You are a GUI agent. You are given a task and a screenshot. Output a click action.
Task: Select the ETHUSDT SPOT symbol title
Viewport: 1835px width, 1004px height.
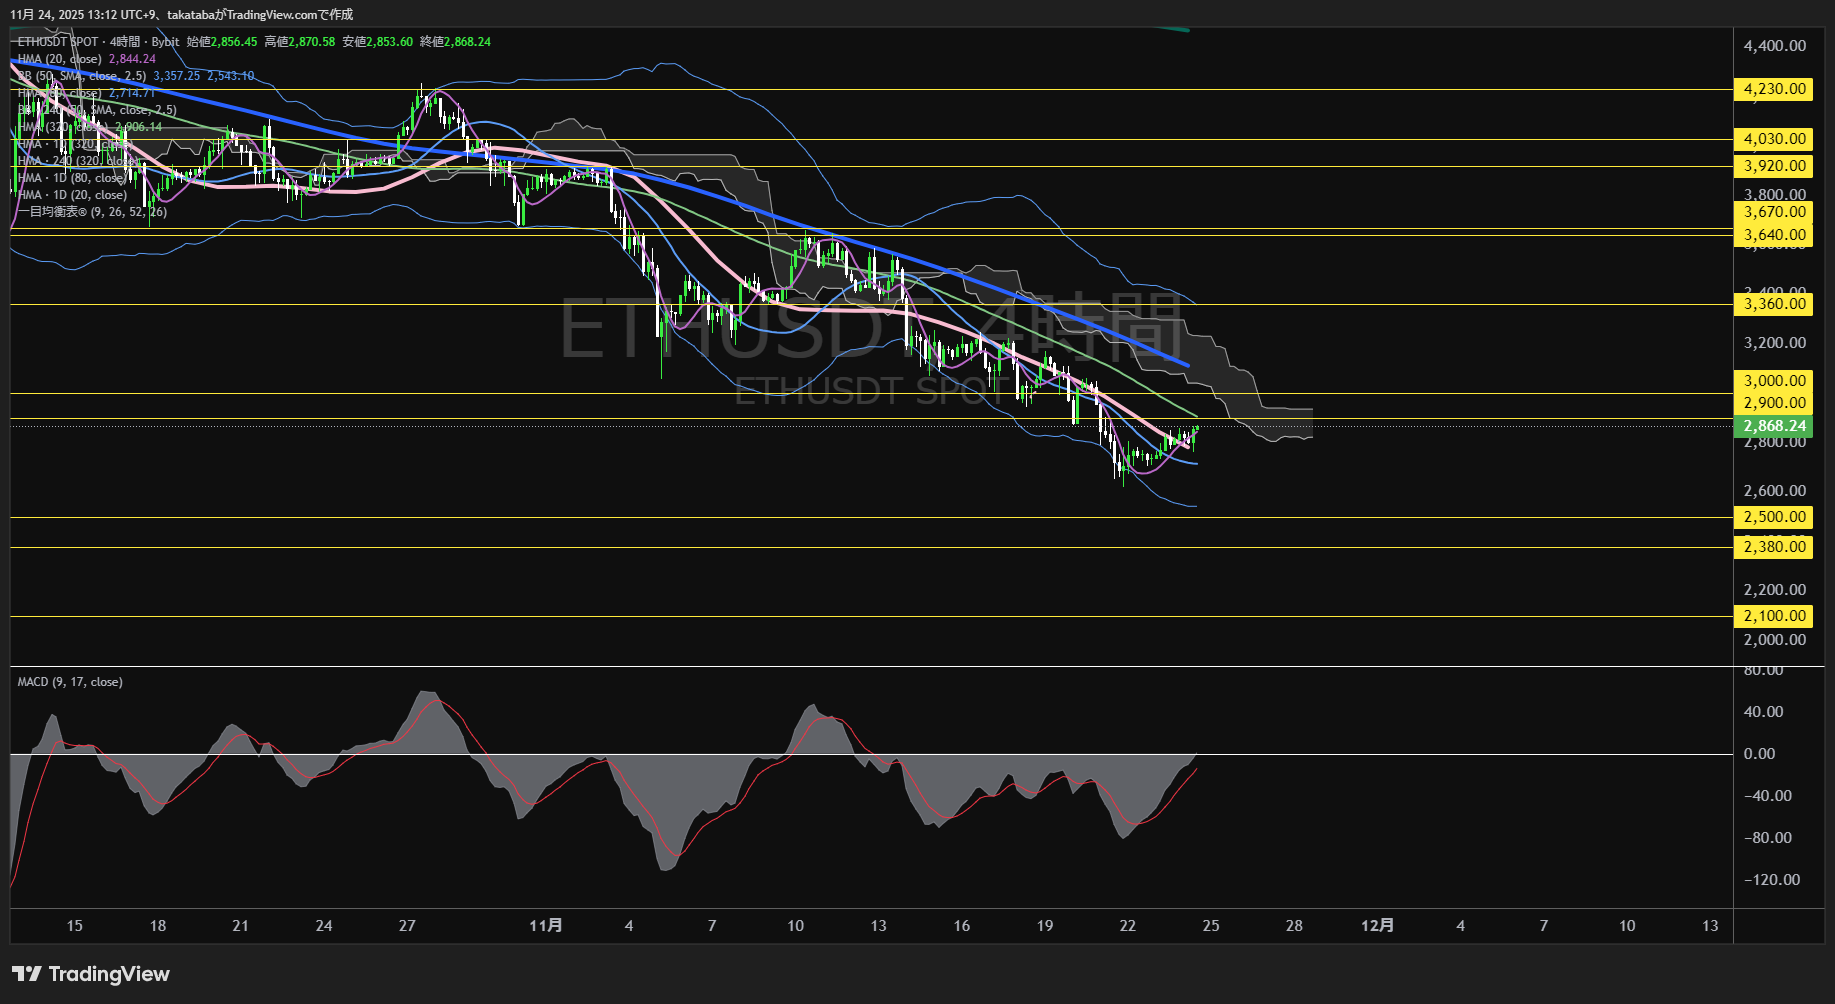coord(58,42)
